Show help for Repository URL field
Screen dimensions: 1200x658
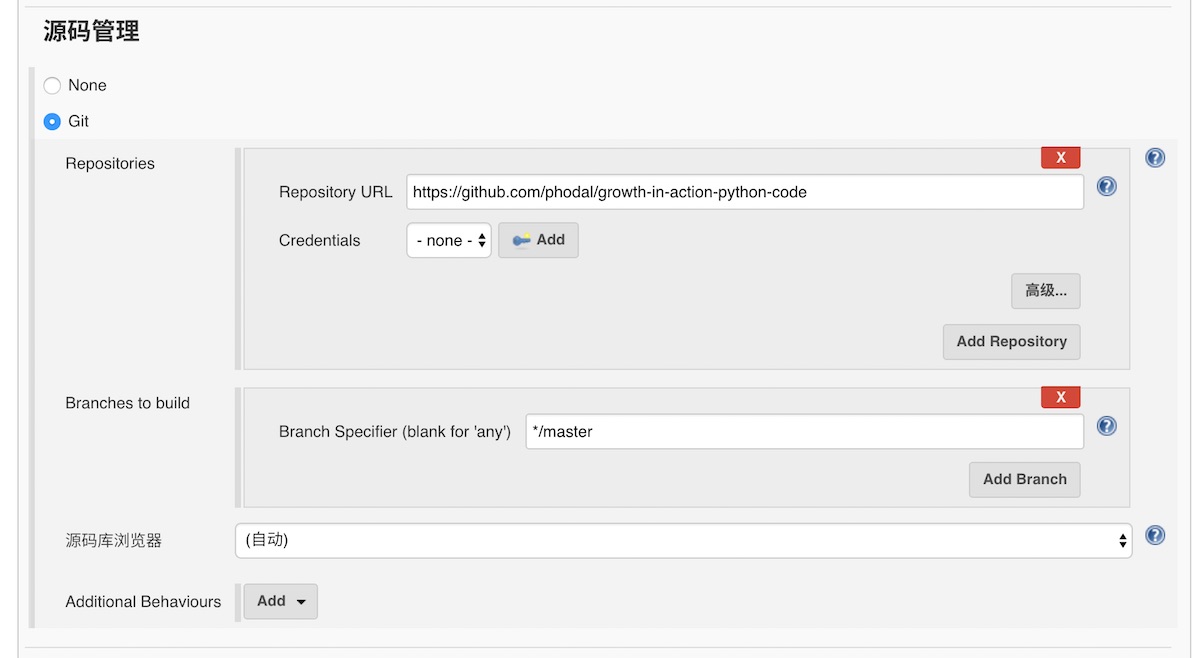point(1106,187)
